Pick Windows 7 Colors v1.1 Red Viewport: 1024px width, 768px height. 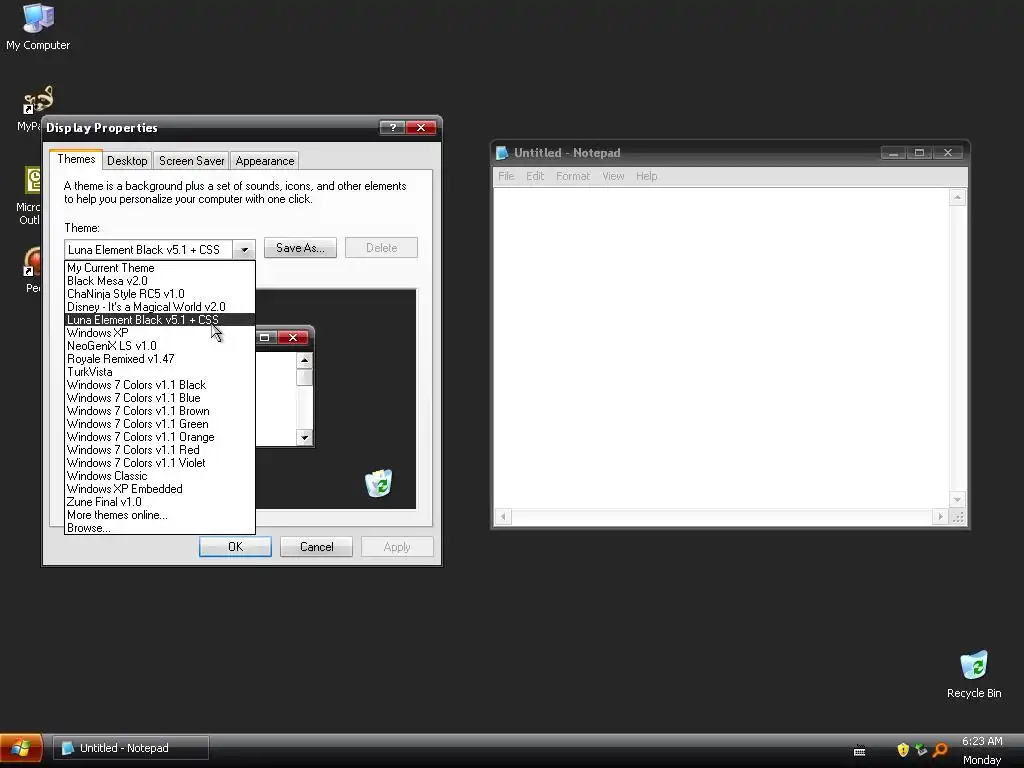tap(159, 451)
